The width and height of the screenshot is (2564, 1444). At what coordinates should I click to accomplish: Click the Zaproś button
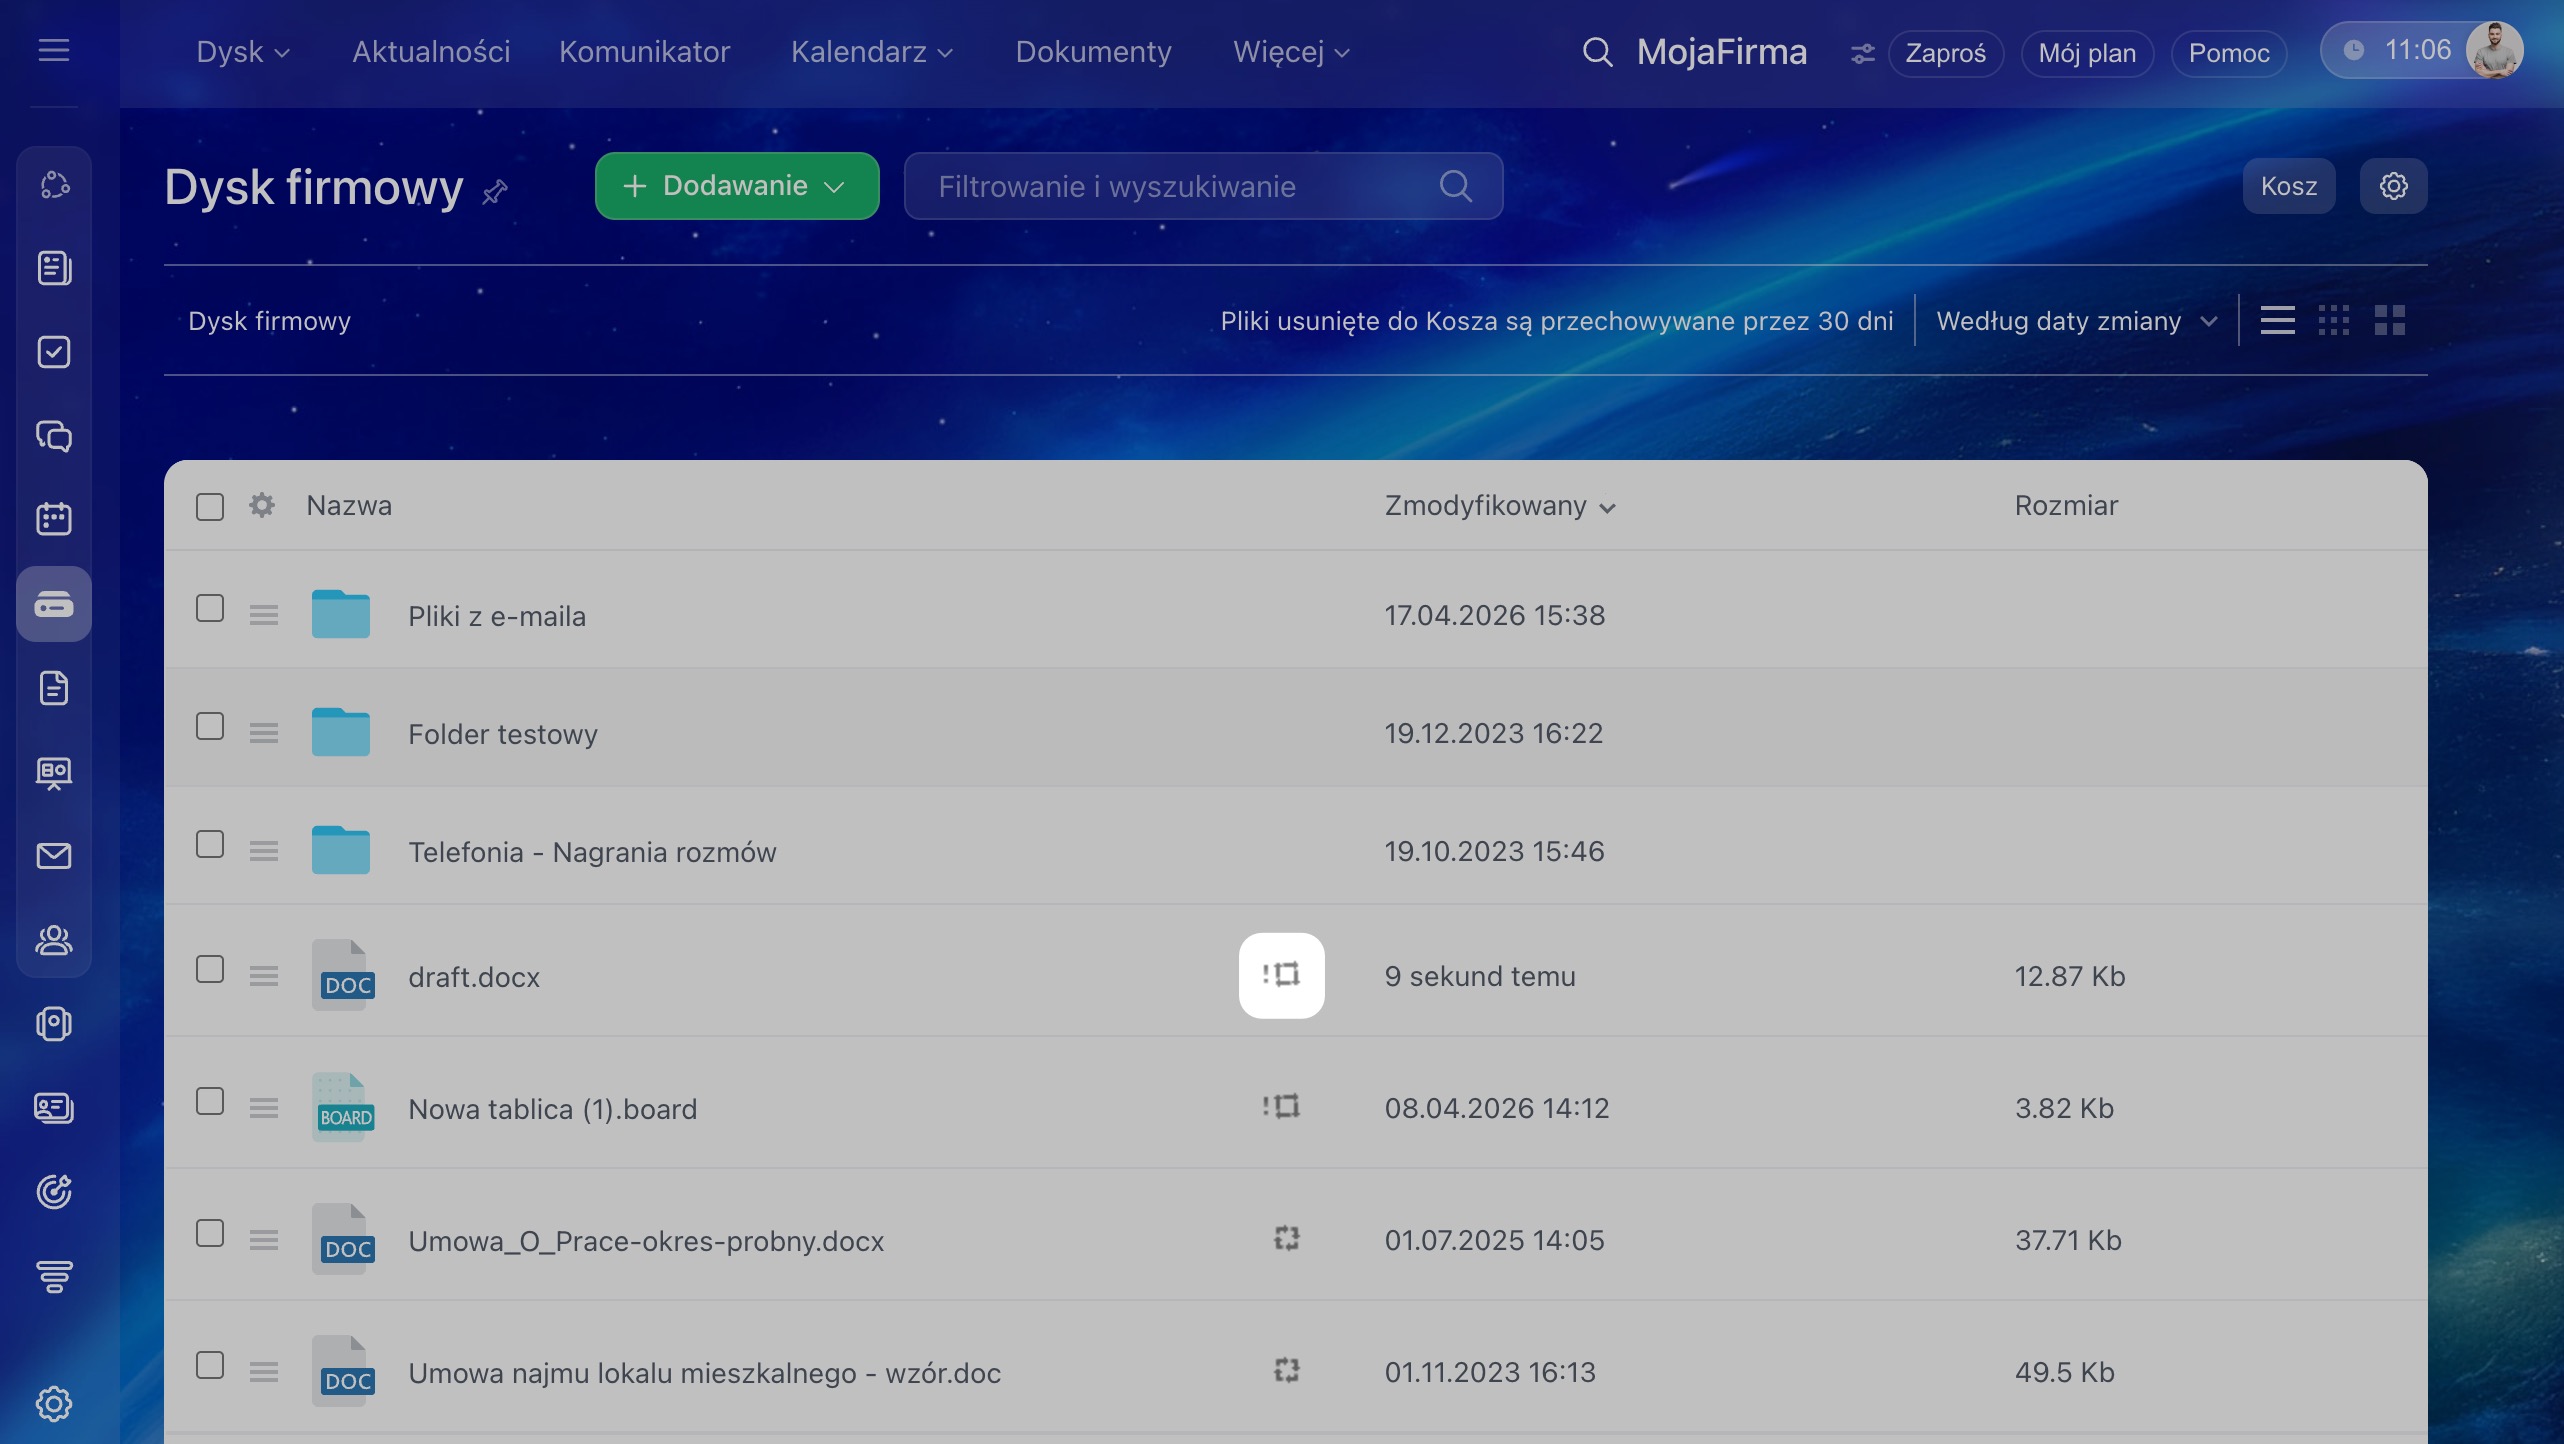tap(1945, 53)
